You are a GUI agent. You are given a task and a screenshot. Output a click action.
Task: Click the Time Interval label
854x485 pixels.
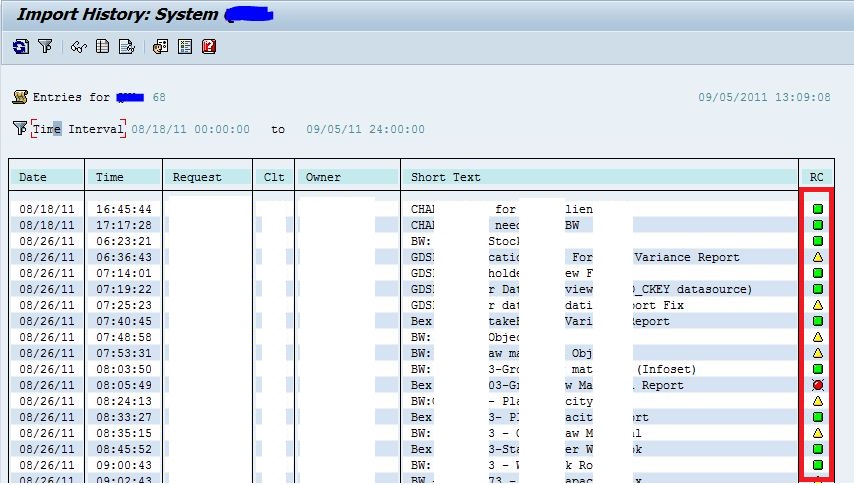pyautogui.click(x=78, y=129)
